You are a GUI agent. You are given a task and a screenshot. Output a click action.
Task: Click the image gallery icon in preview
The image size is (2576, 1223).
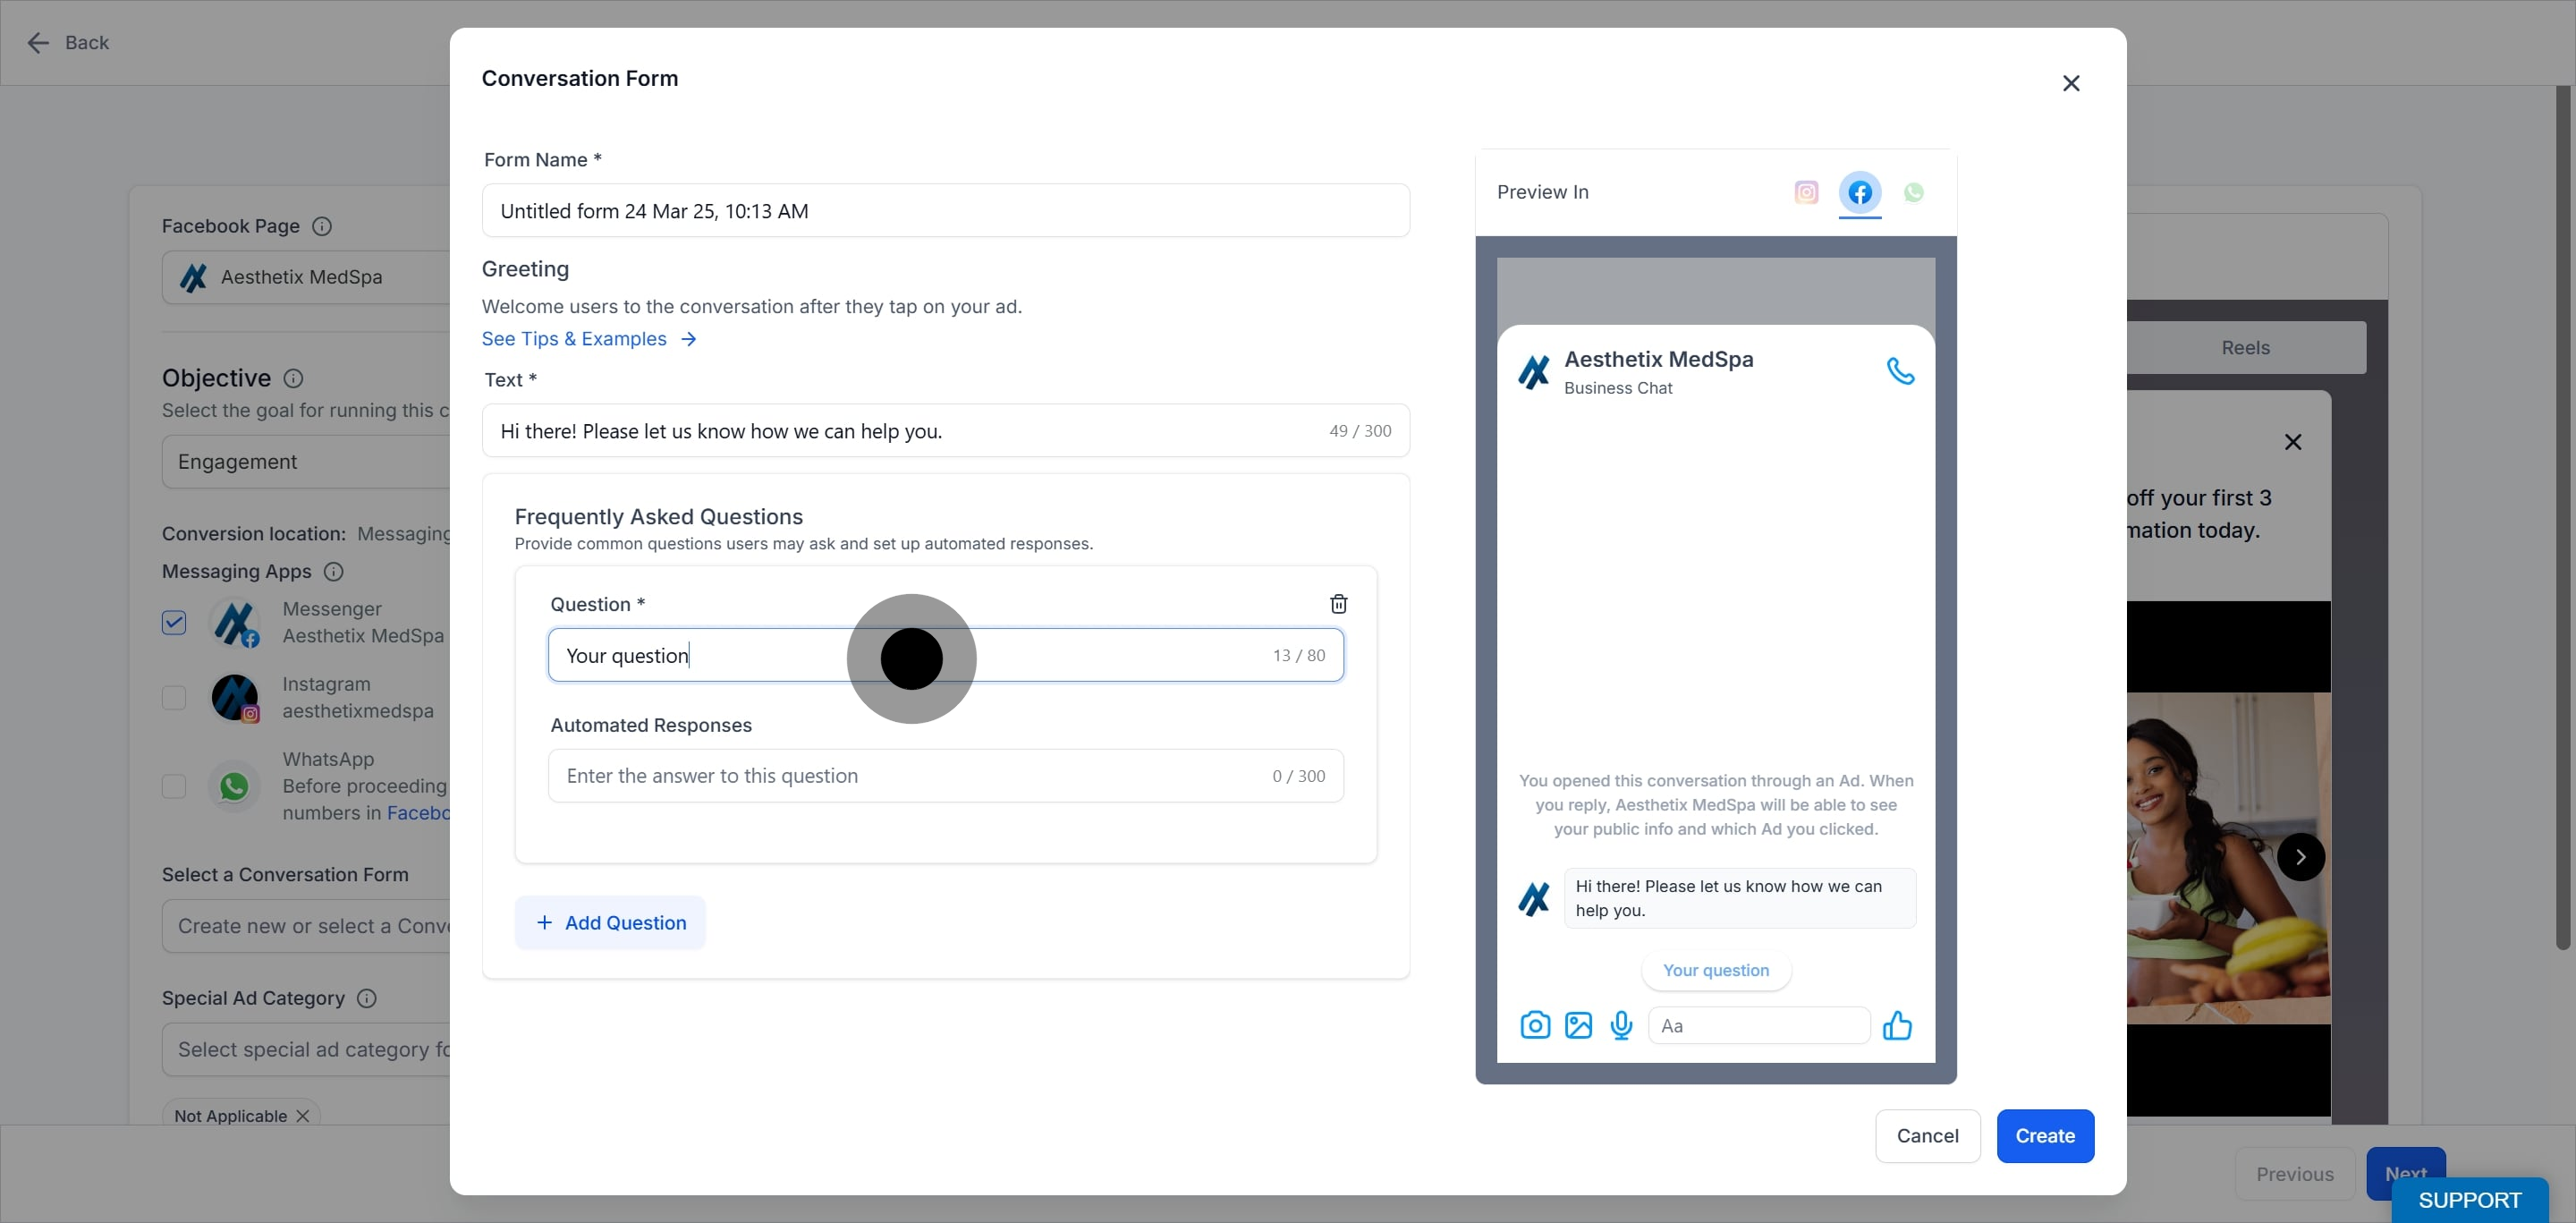1578,1025
